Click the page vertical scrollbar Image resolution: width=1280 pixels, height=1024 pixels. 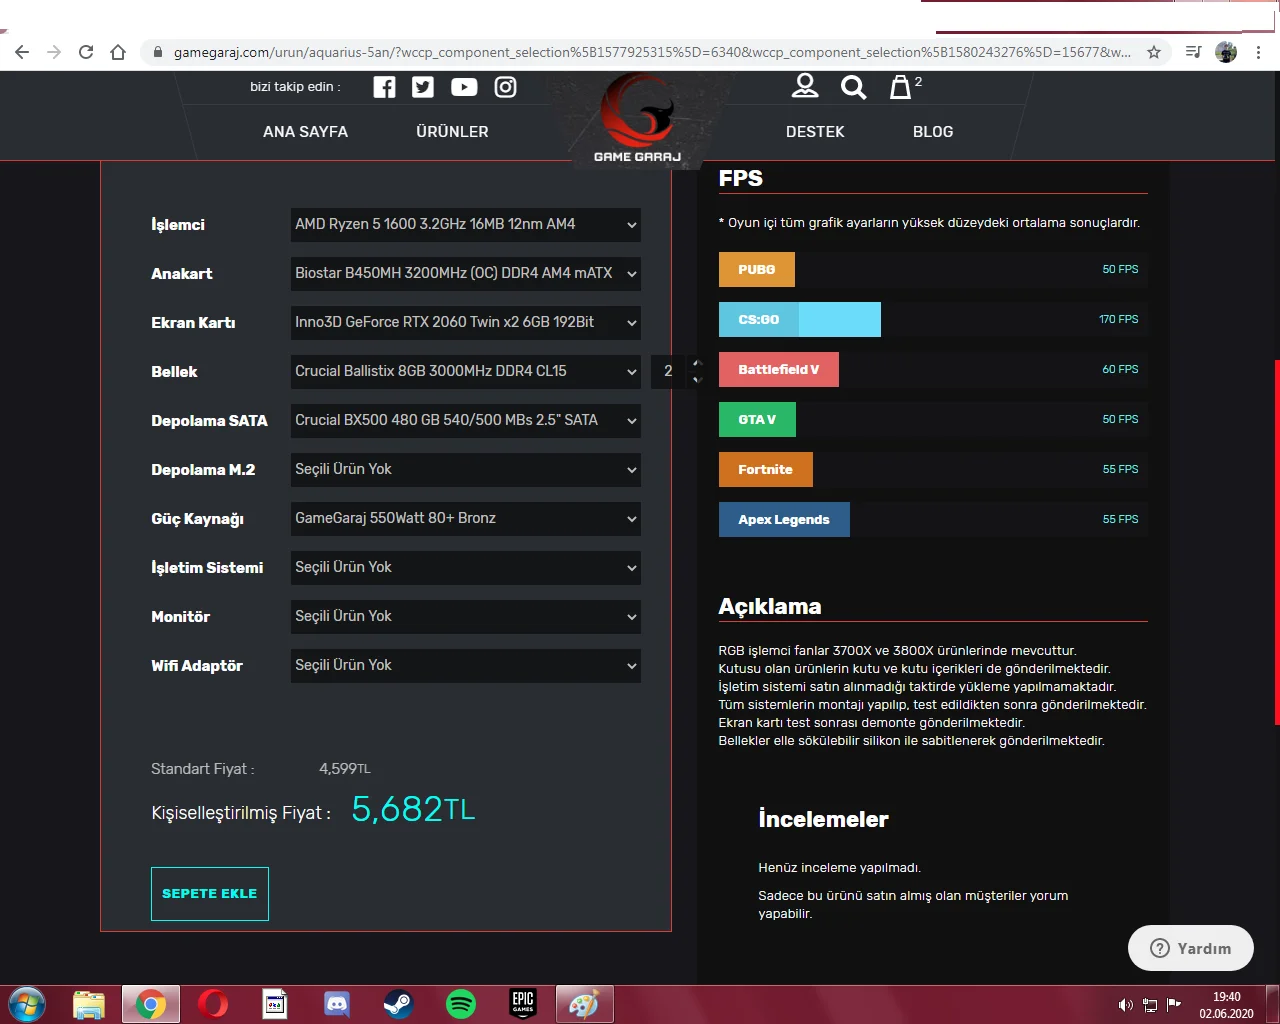(x=1276, y=540)
